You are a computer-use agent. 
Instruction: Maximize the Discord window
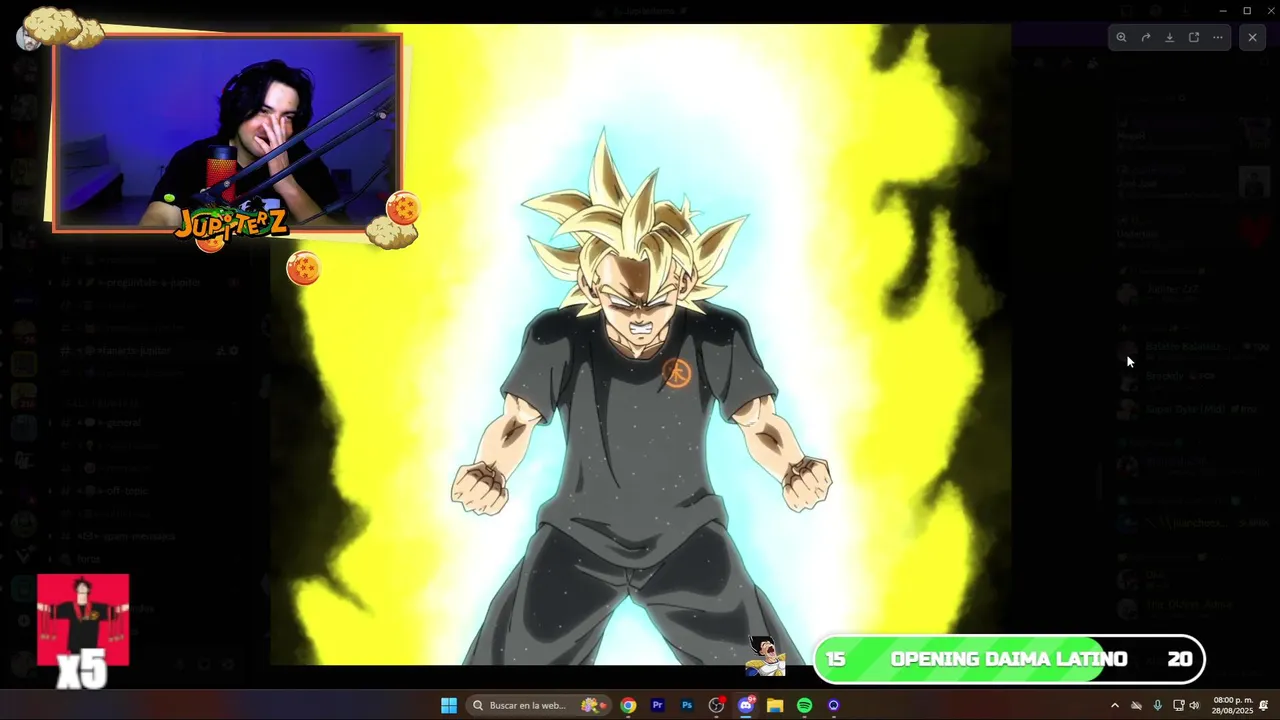point(1247,11)
